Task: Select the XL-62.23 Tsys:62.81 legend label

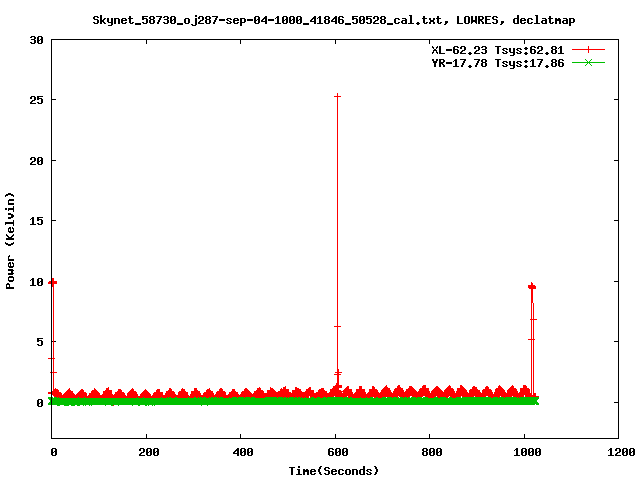Action: [x=498, y=50]
